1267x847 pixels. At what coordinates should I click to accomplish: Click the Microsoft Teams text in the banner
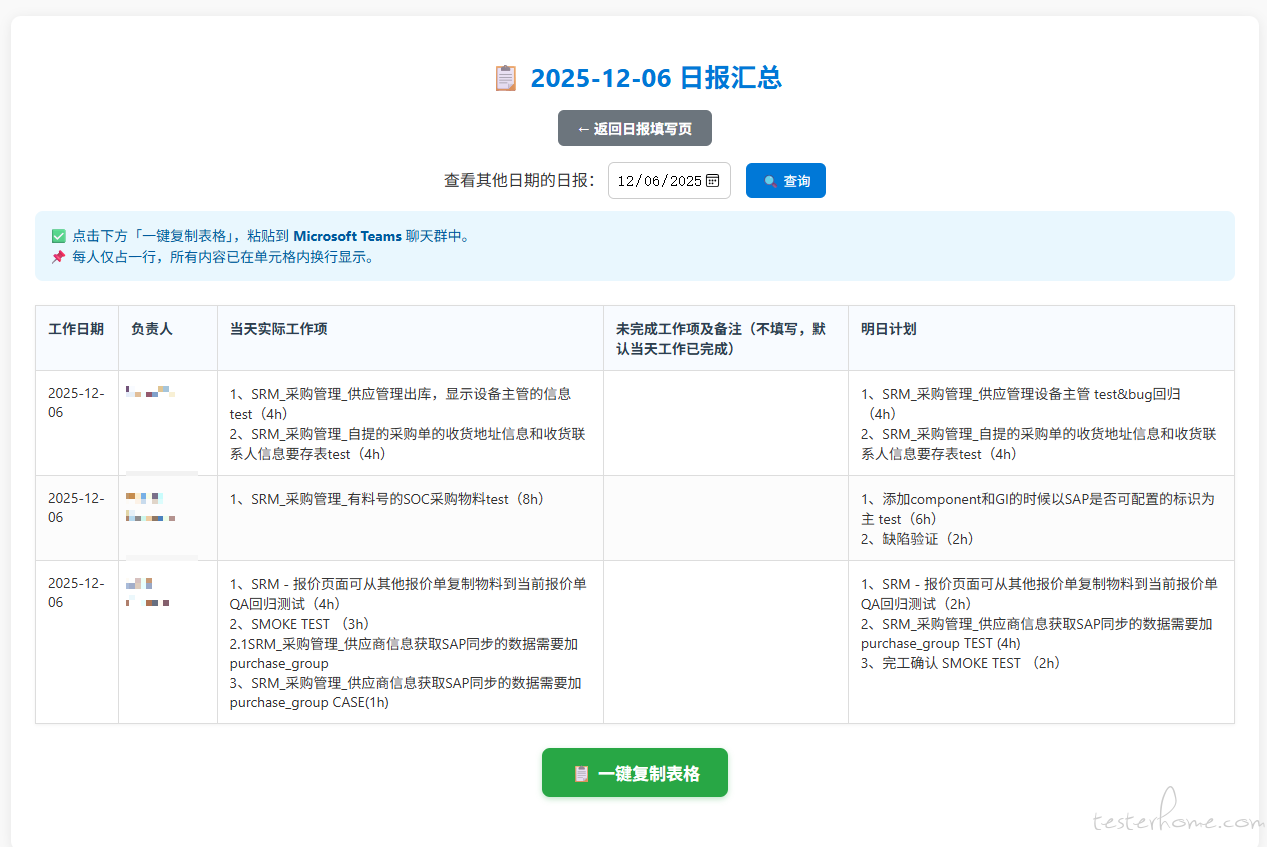pyautogui.click(x=347, y=237)
